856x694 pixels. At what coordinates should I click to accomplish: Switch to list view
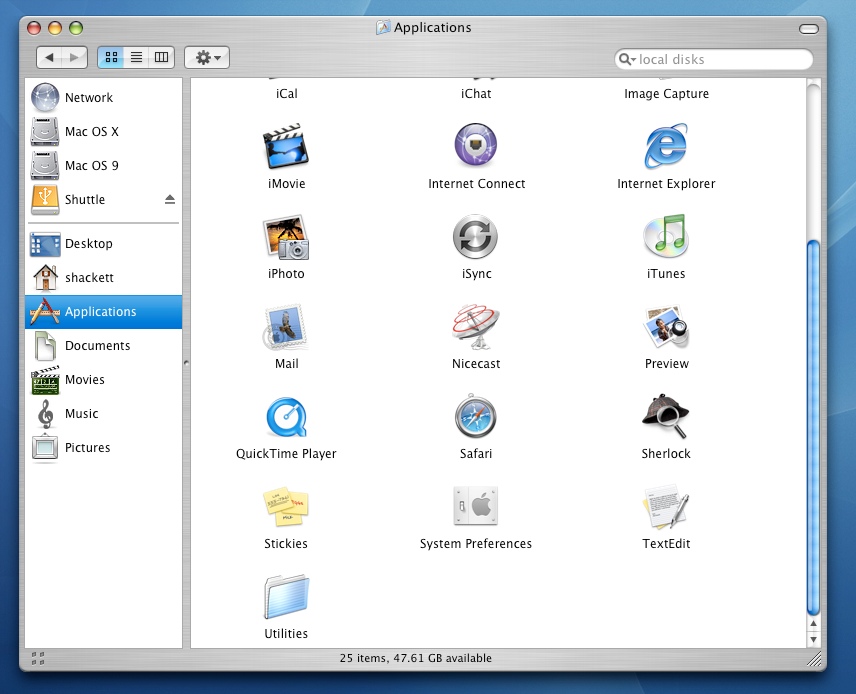(x=136, y=57)
